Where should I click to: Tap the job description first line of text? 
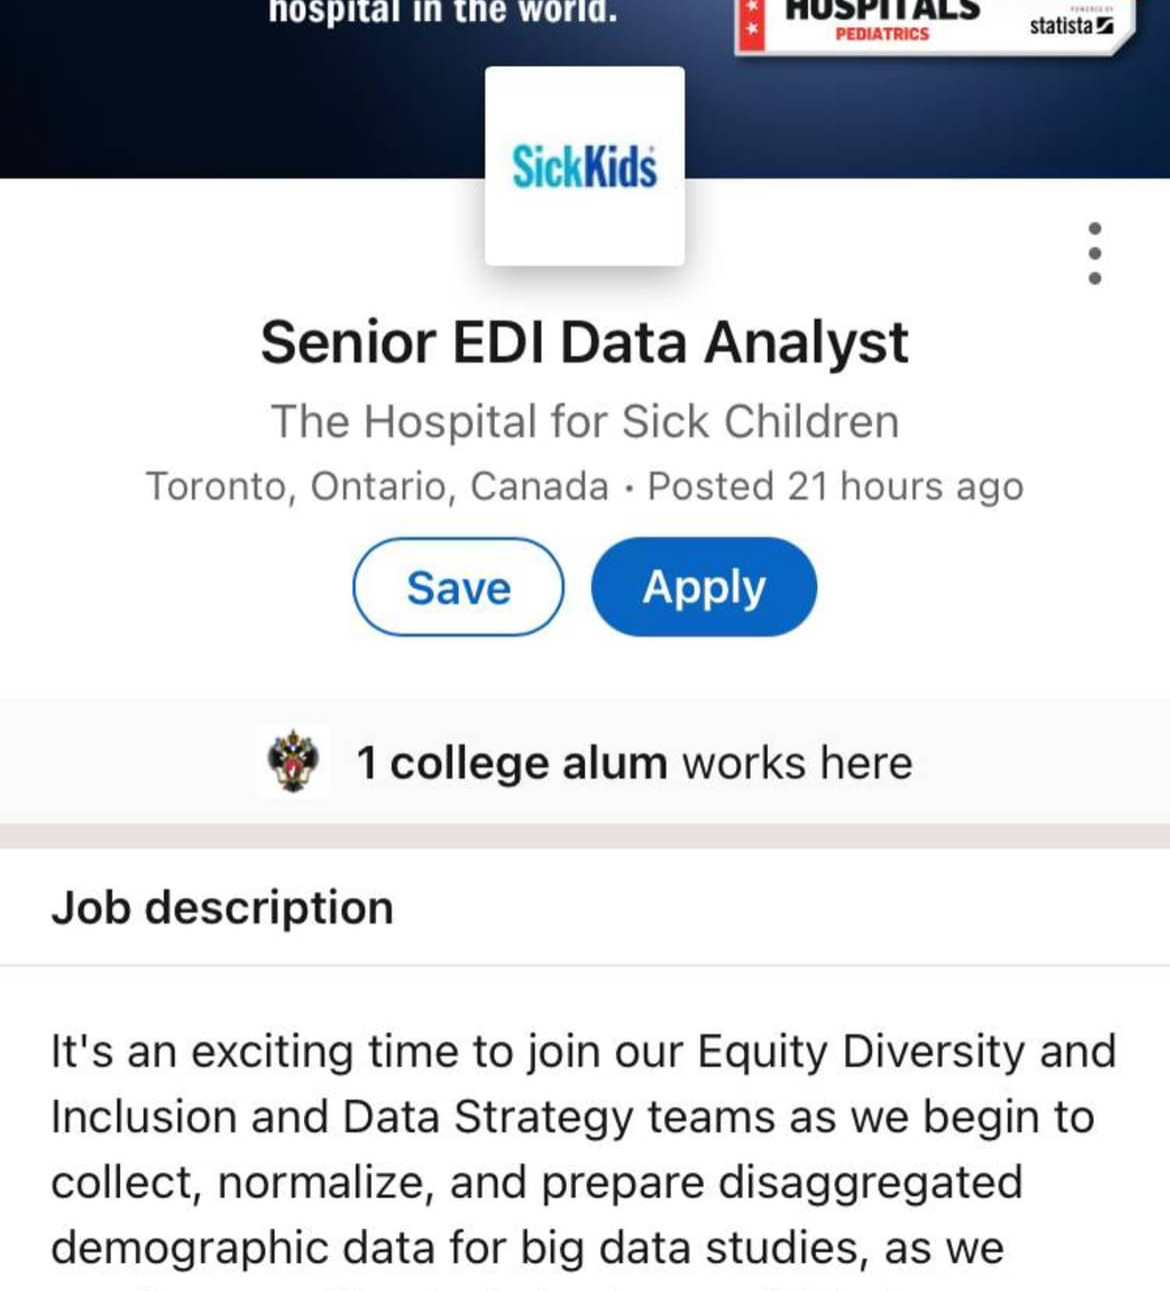coord(583,1052)
